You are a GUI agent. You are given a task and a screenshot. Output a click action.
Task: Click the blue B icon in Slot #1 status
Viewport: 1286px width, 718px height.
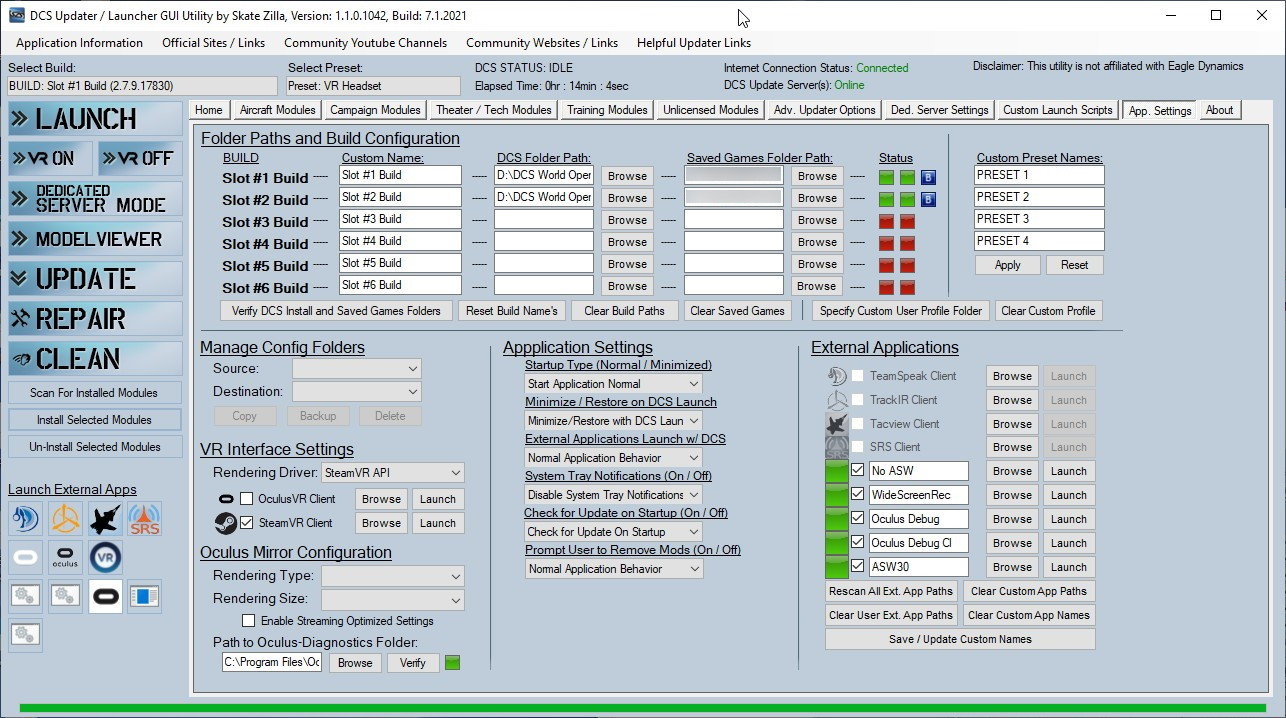click(x=928, y=178)
